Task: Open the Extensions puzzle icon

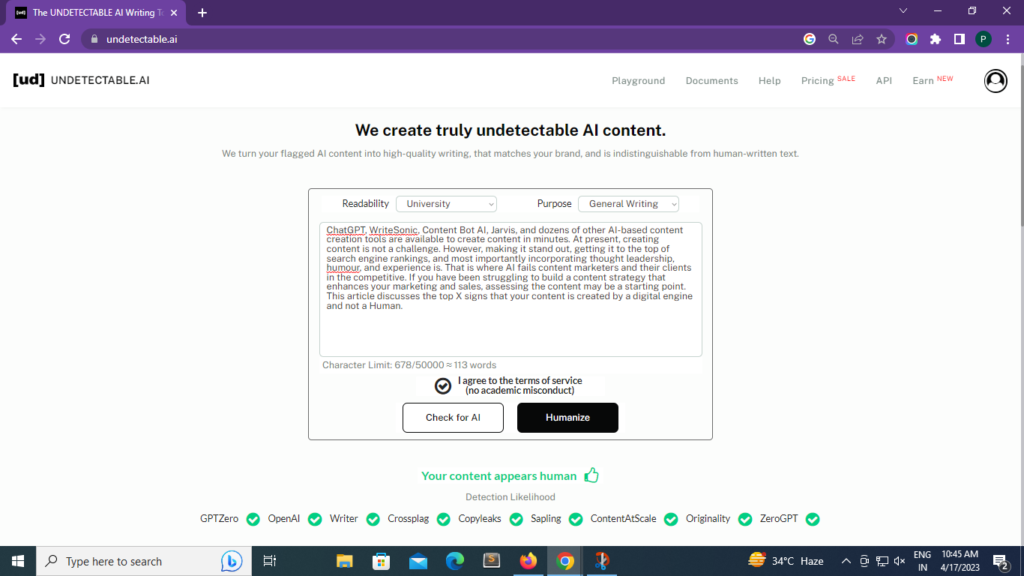Action: coord(935,39)
